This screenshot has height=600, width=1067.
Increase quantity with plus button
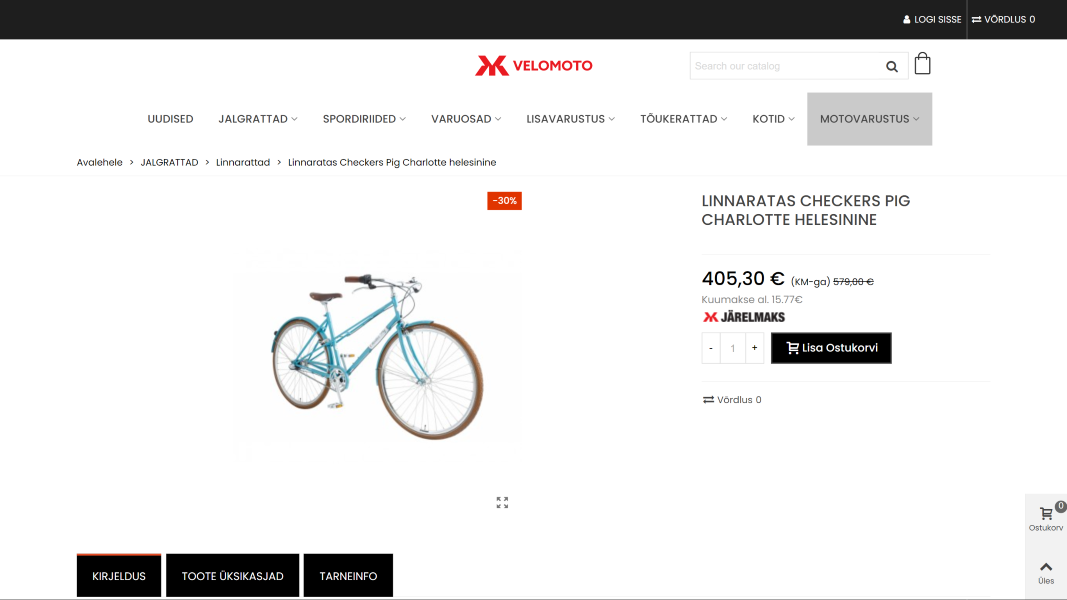coord(754,348)
